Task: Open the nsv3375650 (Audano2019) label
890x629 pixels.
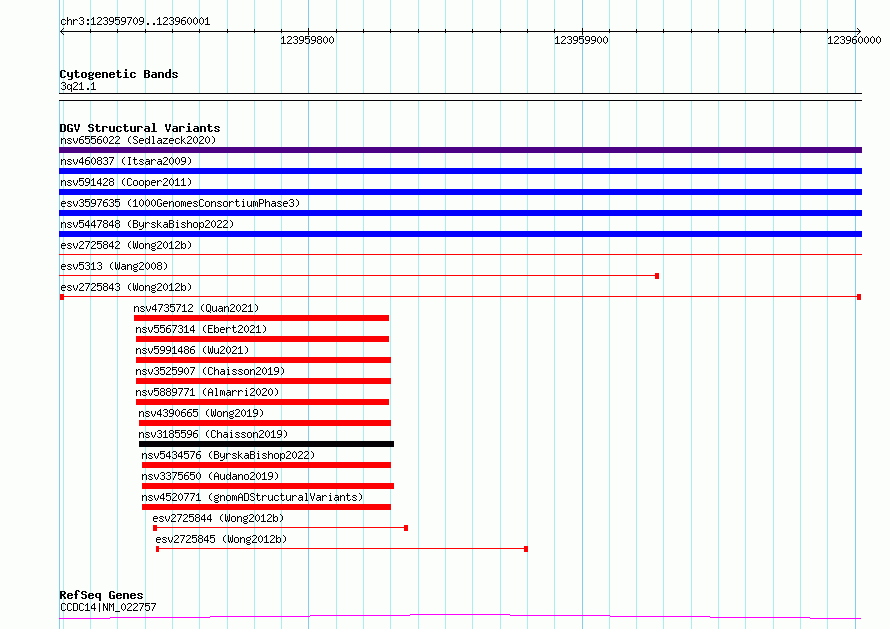Action: tap(210, 476)
